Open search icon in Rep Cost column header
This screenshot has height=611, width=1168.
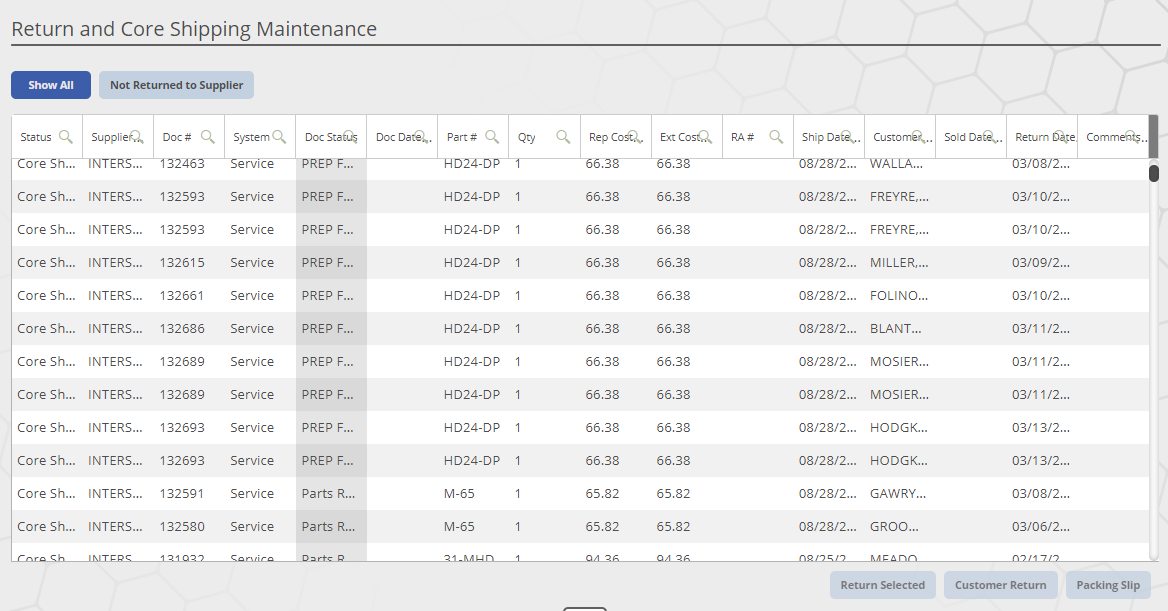634,136
